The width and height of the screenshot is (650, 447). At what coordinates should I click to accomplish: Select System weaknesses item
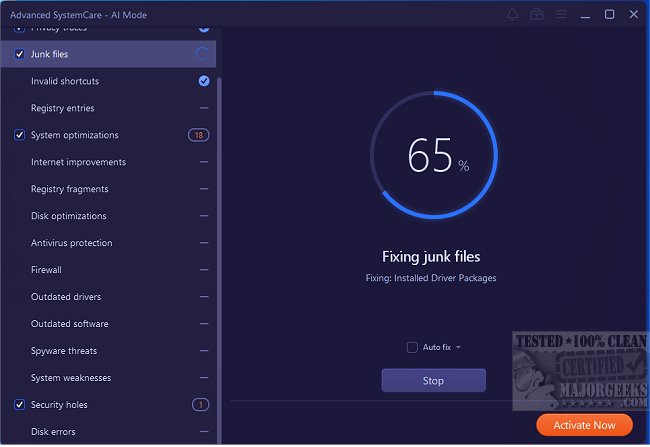(x=108, y=378)
